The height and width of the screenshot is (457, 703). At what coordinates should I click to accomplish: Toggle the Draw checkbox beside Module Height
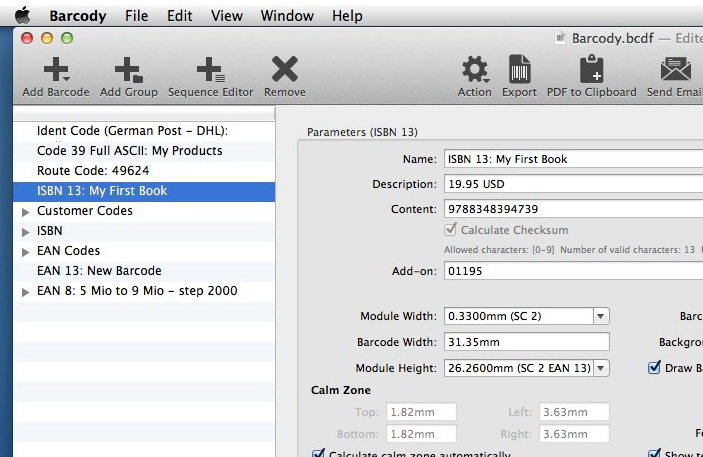655,368
